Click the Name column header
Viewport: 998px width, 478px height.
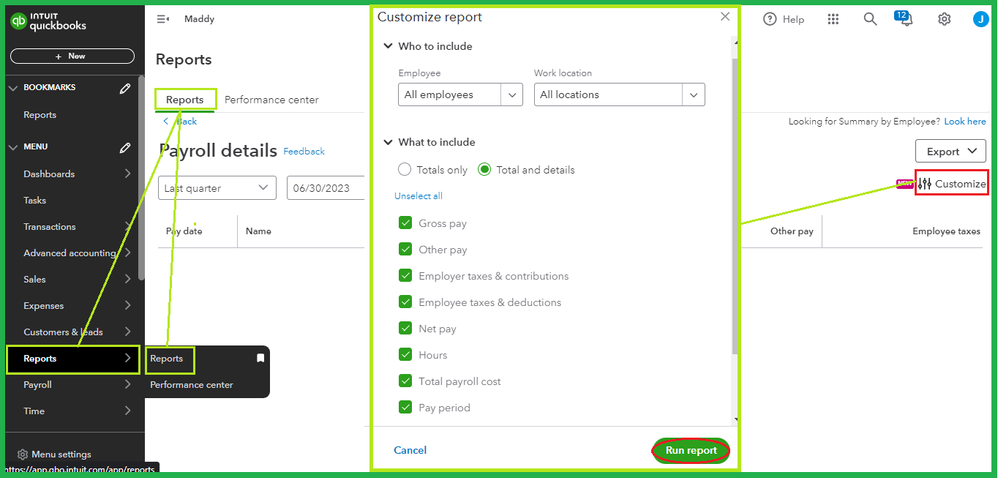pyautogui.click(x=258, y=232)
